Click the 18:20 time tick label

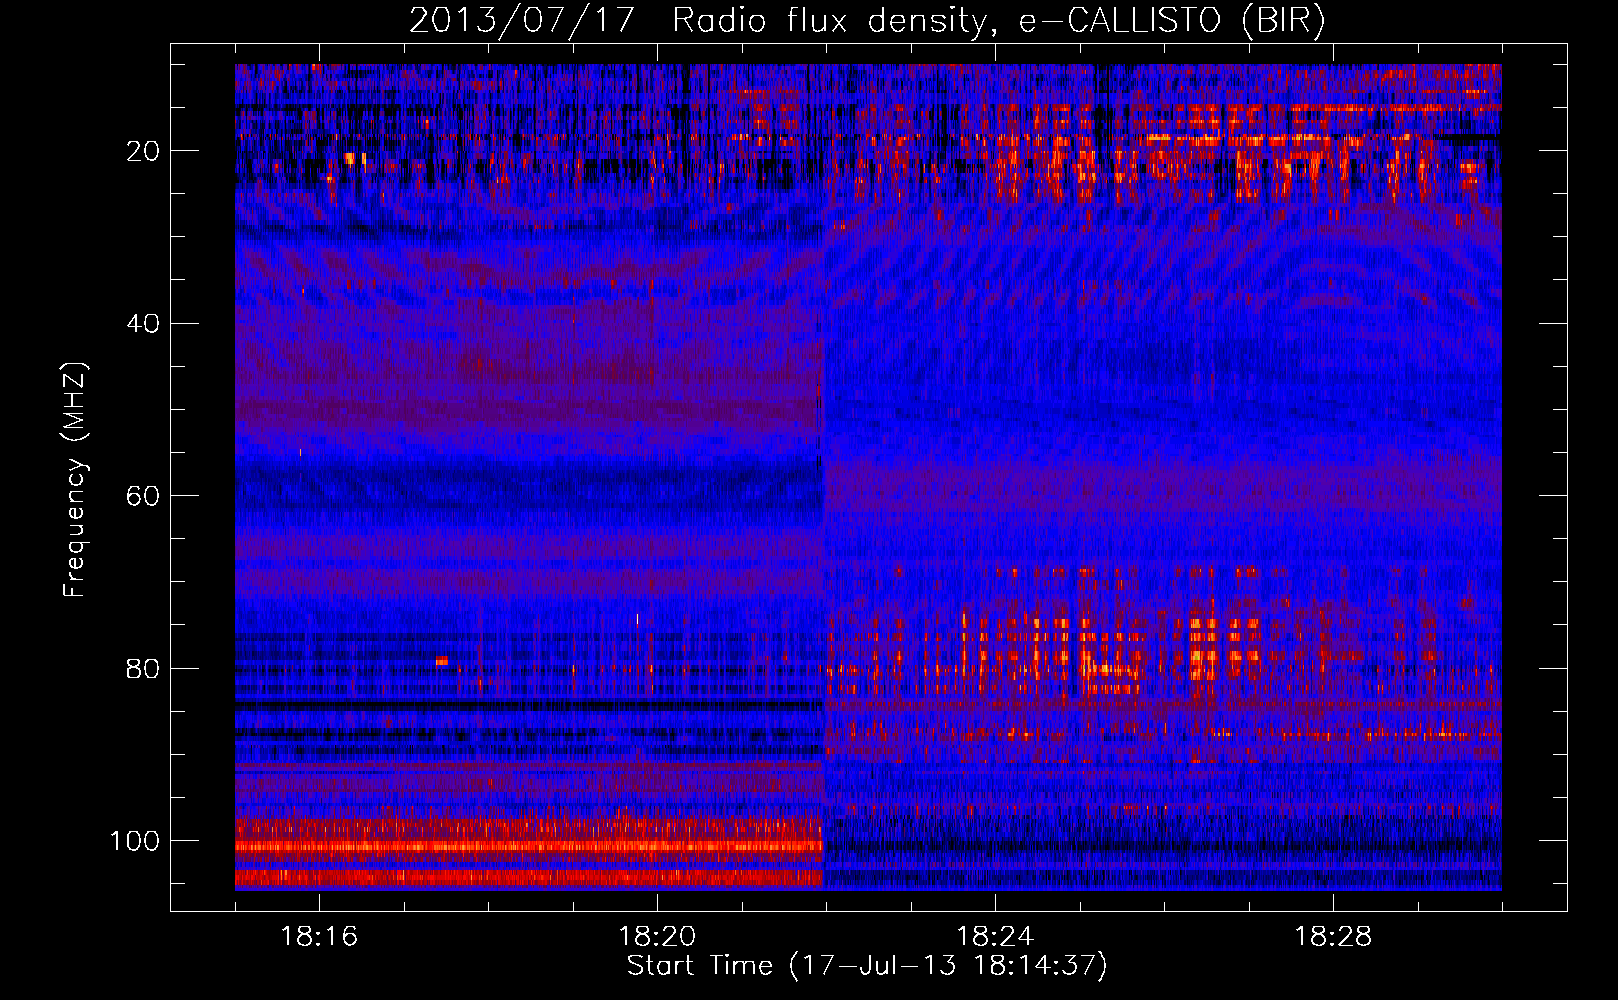(657, 937)
